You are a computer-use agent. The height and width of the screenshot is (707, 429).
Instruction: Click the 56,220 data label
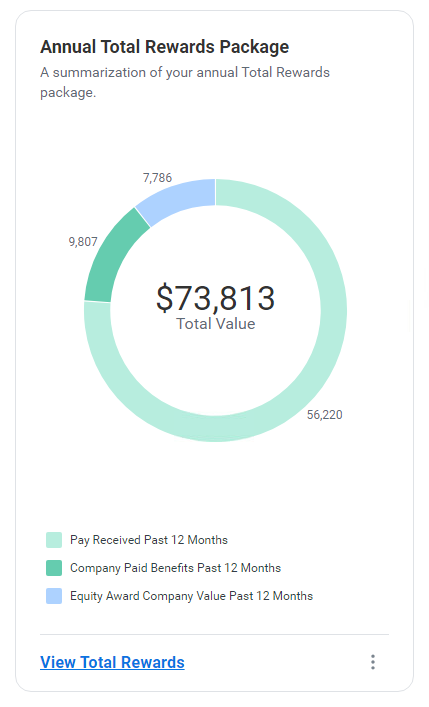click(x=325, y=414)
